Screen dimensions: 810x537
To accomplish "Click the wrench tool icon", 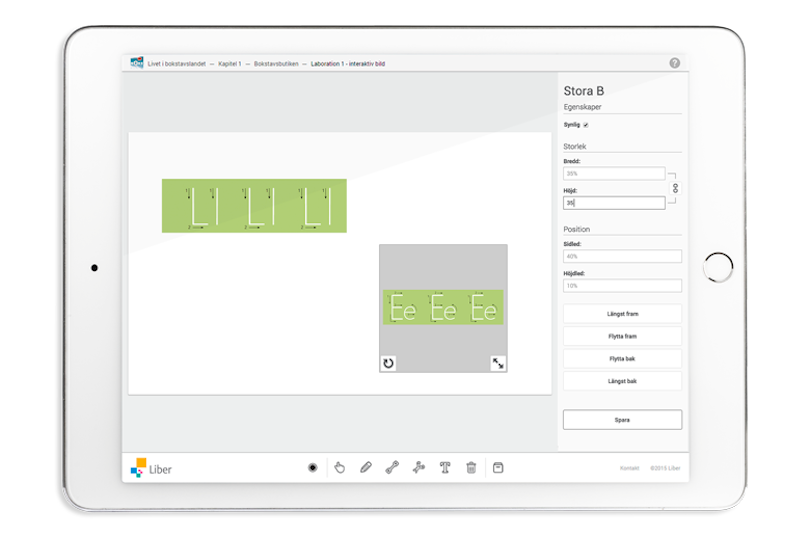I will [392, 467].
